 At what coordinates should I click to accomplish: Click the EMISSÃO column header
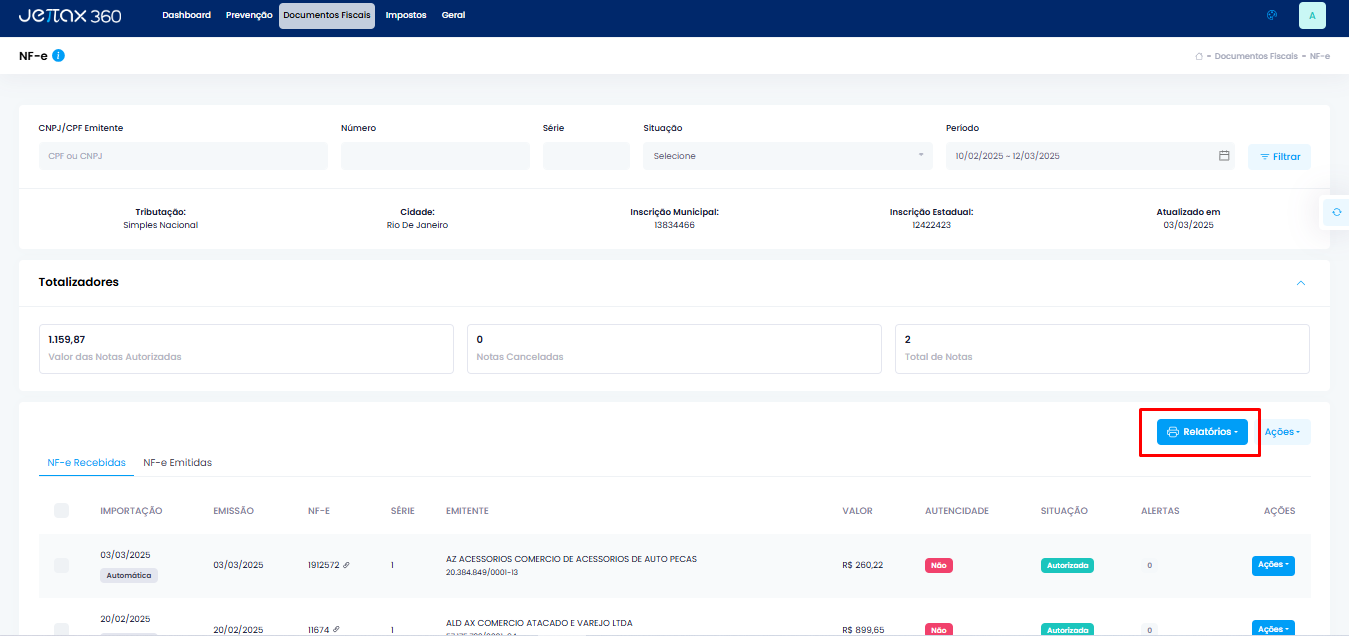click(x=233, y=511)
